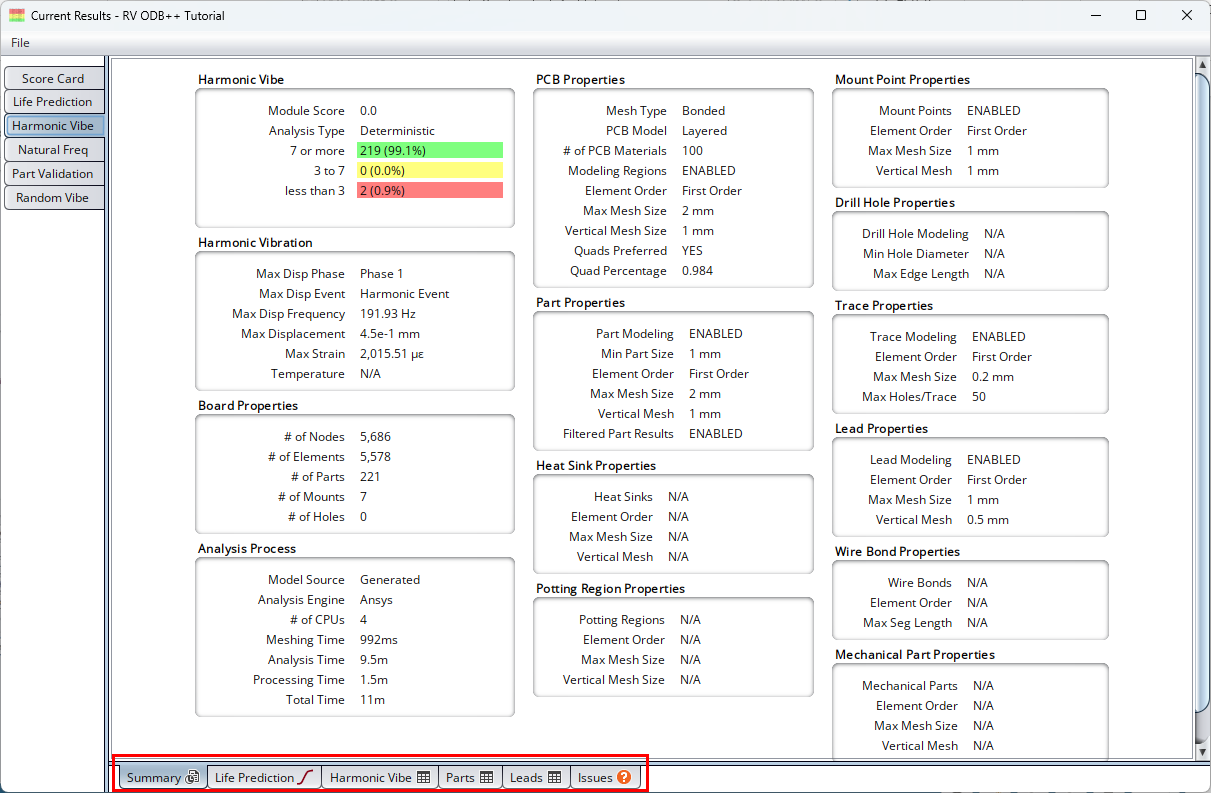The width and height of the screenshot is (1211, 793).
Task: Click the orange question mark Issues icon
Action: (x=624, y=777)
